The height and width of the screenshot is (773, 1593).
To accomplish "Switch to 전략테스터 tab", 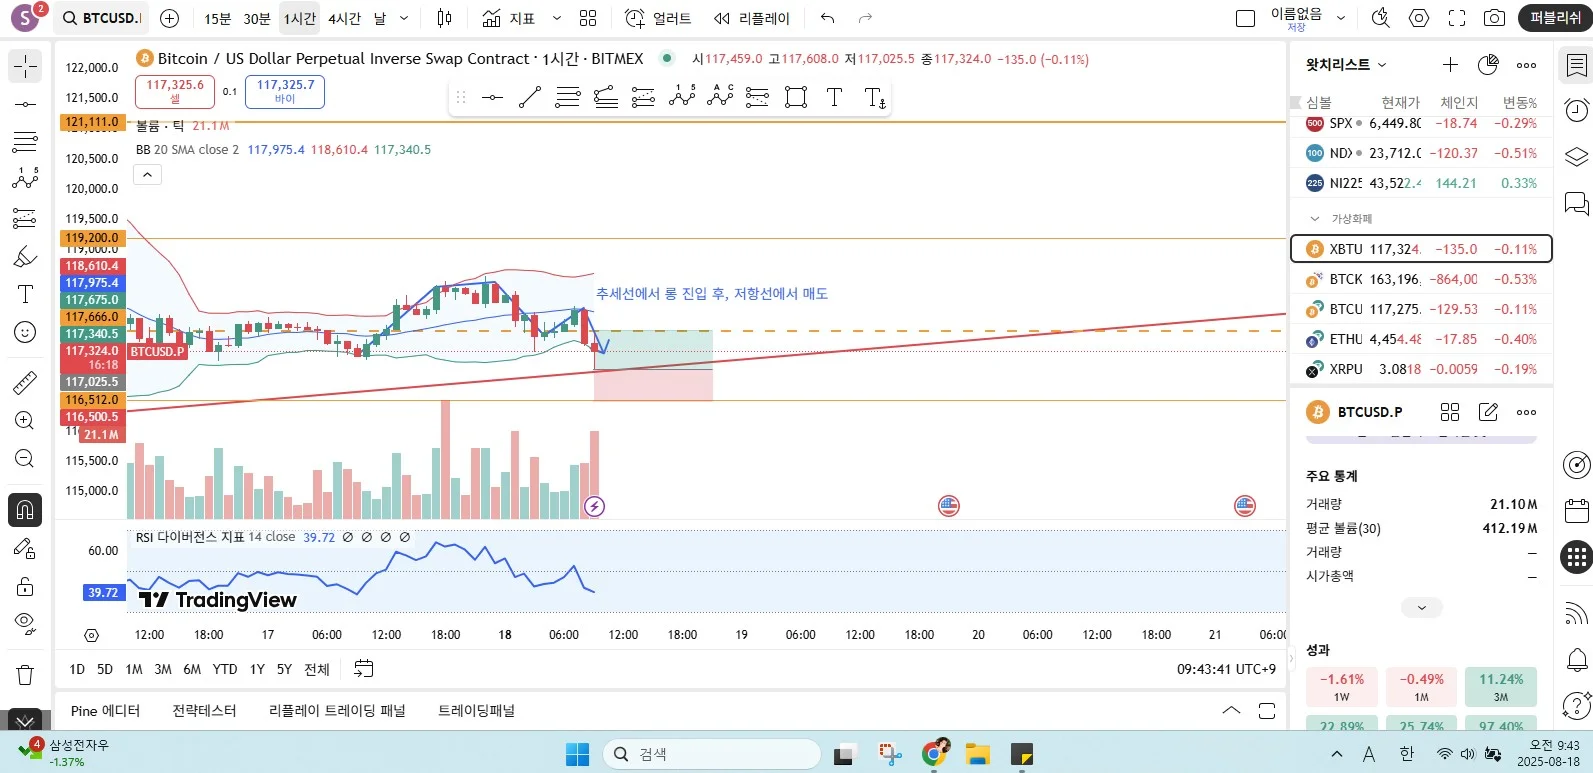I will click(x=204, y=711).
